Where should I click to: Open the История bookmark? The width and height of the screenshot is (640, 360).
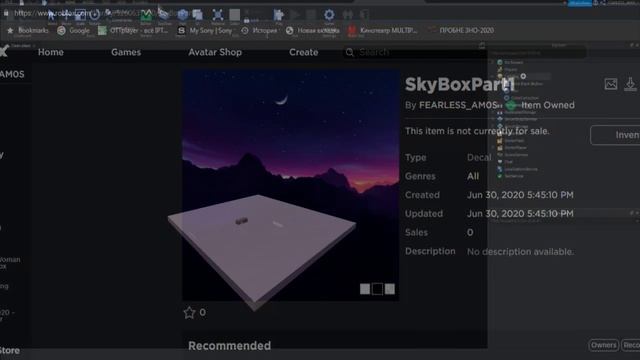(260, 31)
